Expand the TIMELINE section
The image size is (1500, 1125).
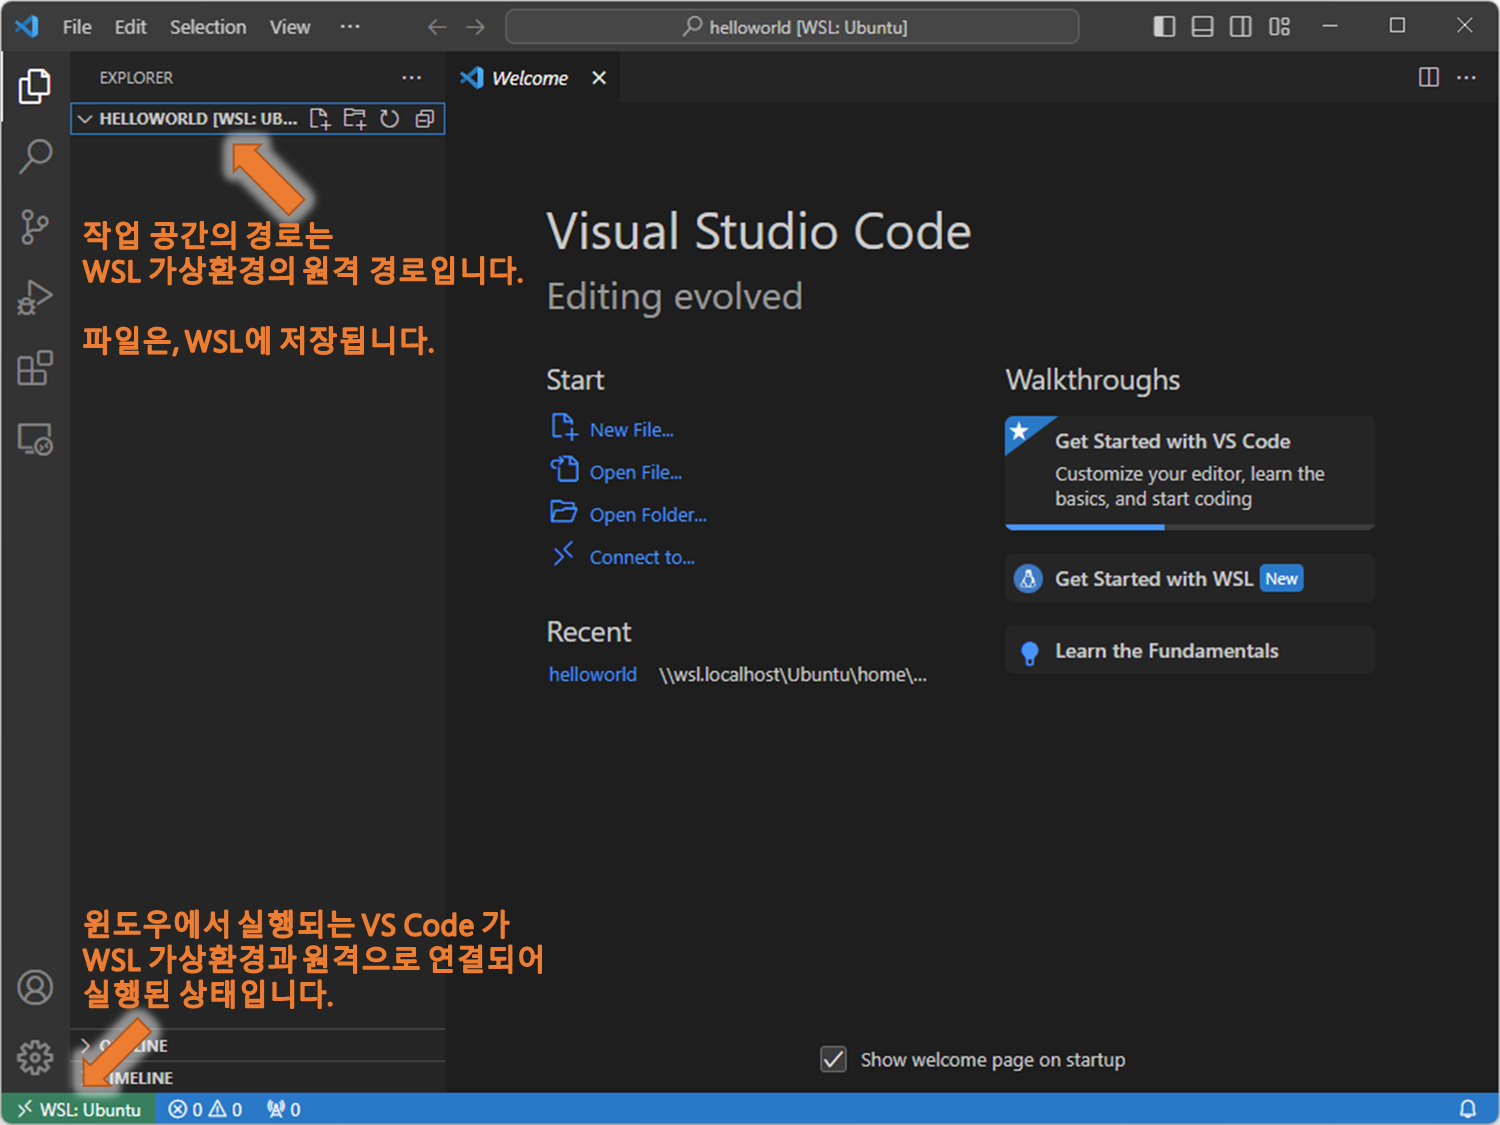tap(258, 1078)
